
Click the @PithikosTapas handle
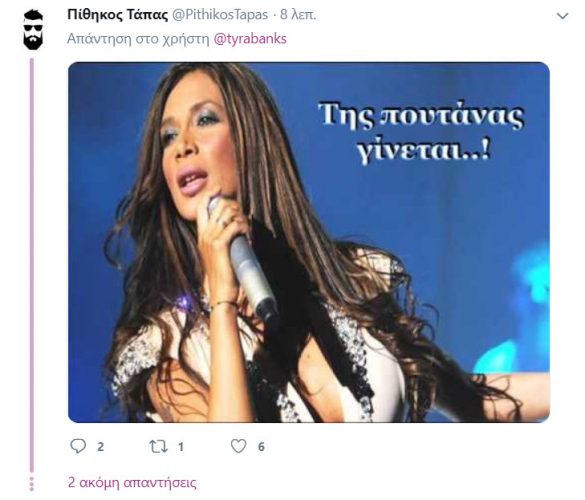pos(219,15)
